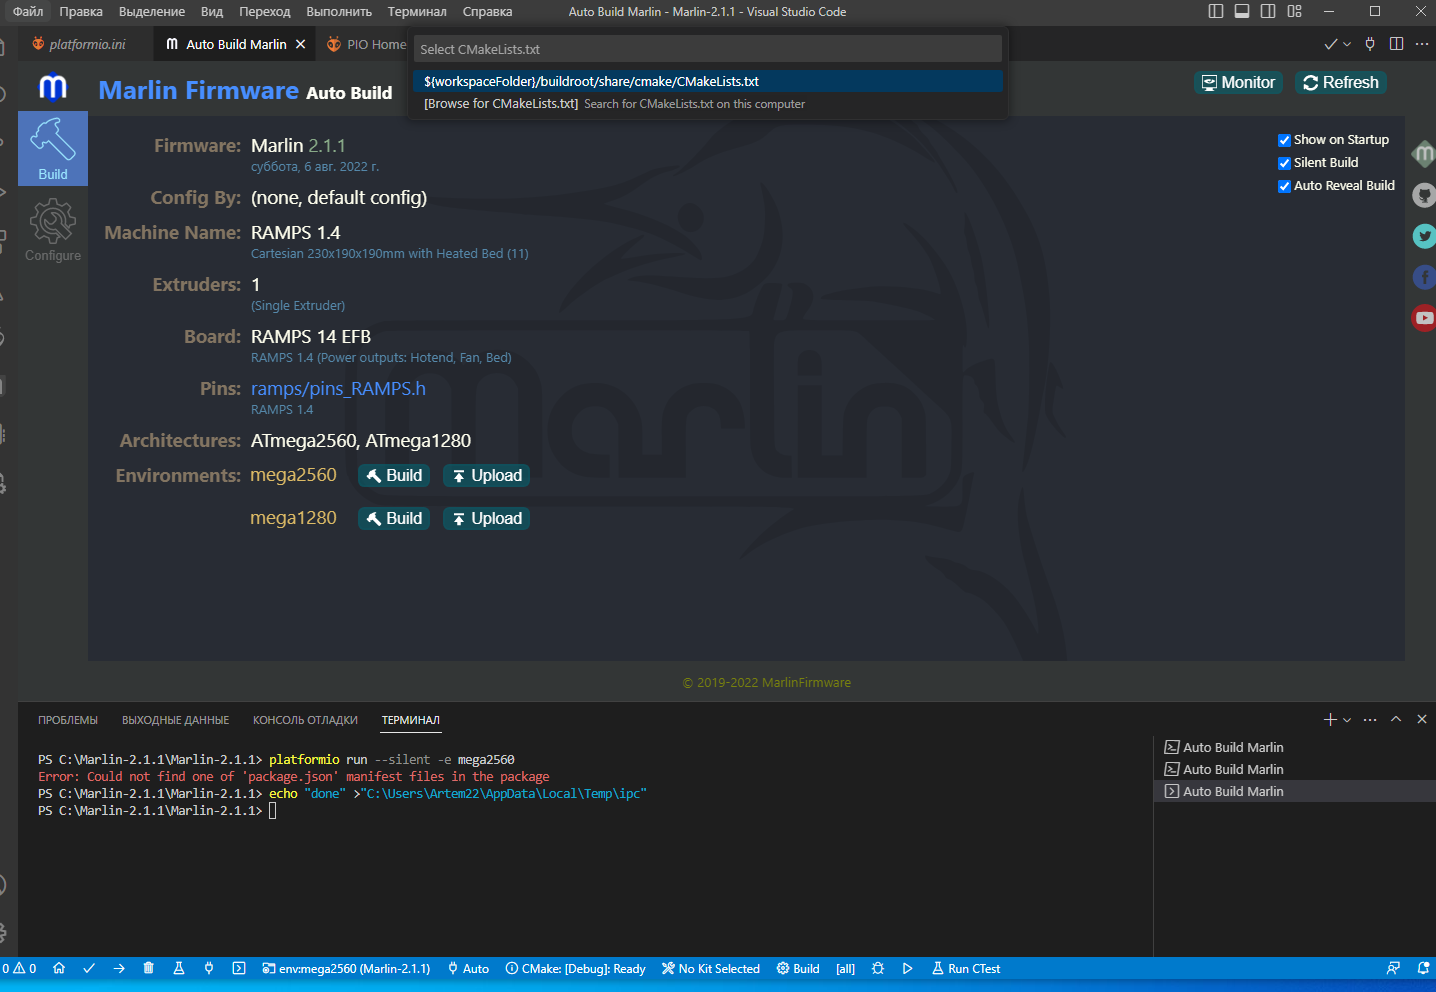Open the ramps/pins_RAMPS.h link
Screen dimensions: 1436x992
338,388
